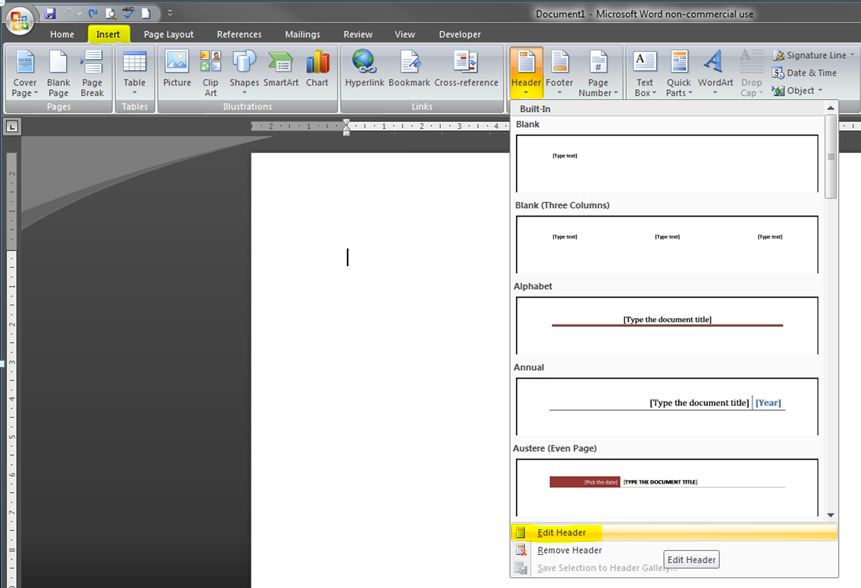The height and width of the screenshot is (588, 861).
Task: Choose Edit Header from the menu
Action: (x=674, y=533)
